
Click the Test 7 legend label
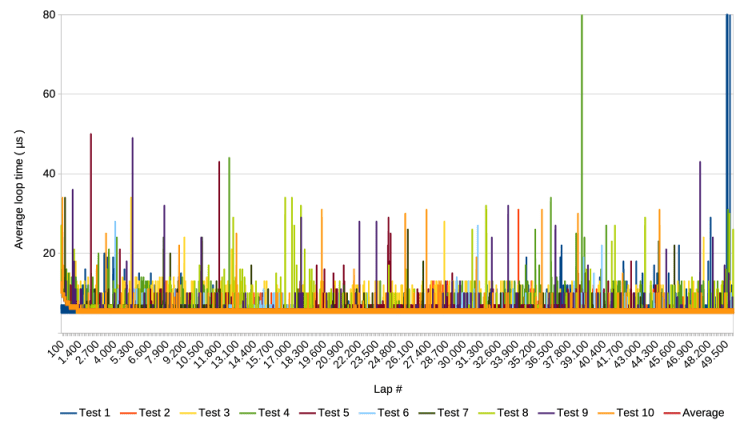pyautogui.click(x=453, y=412)
